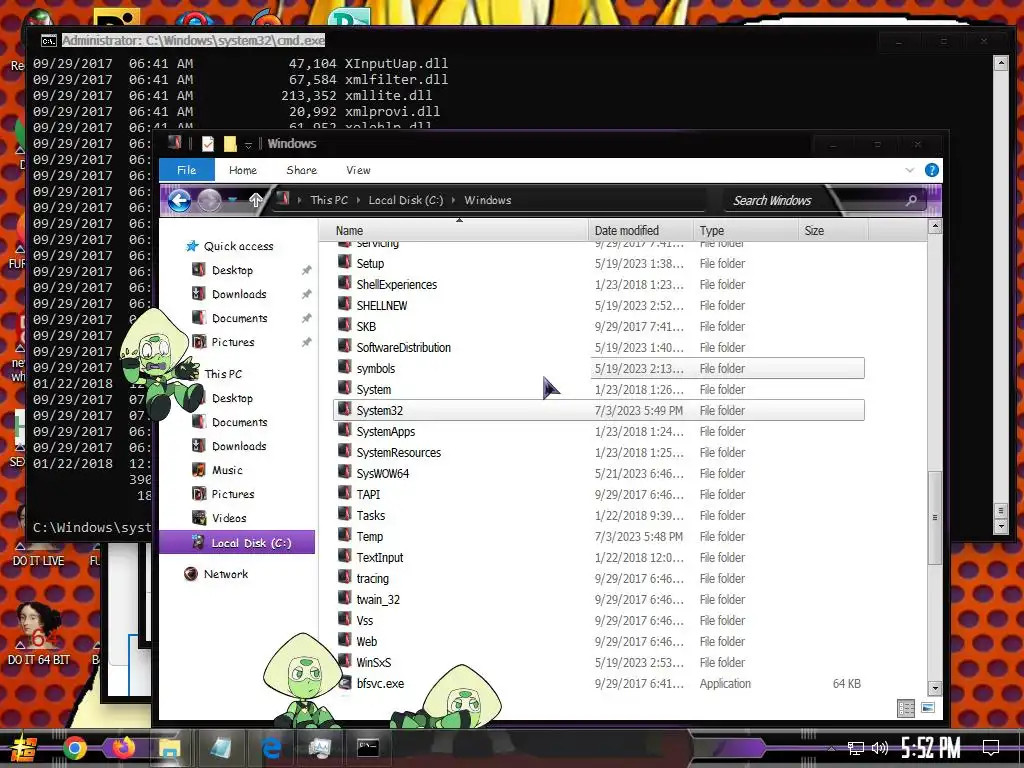This screenshot has width=1024, height=768.
Task: Click This PC in address bar
Action: 329,200
